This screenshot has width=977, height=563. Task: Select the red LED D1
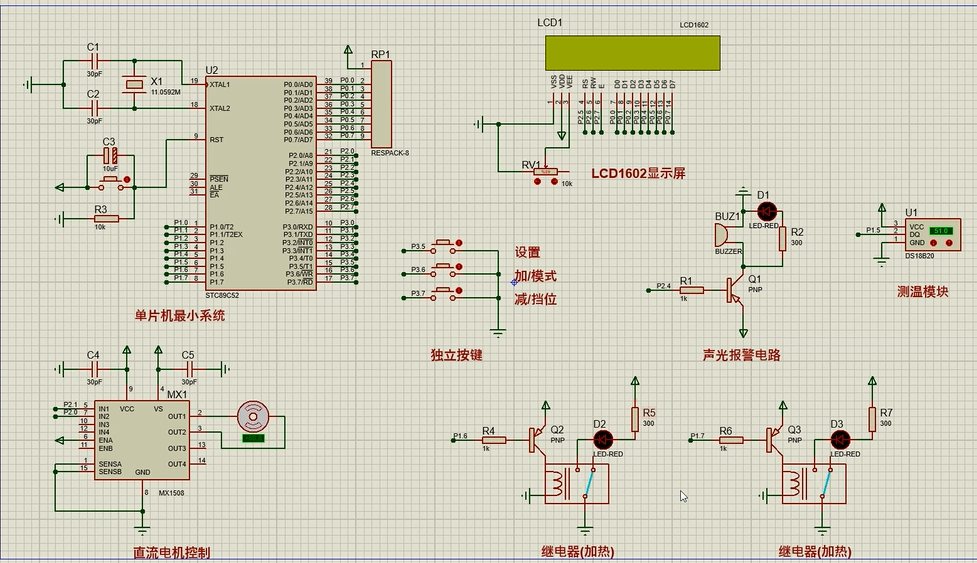pyautogui.click(x=767, y=211)
